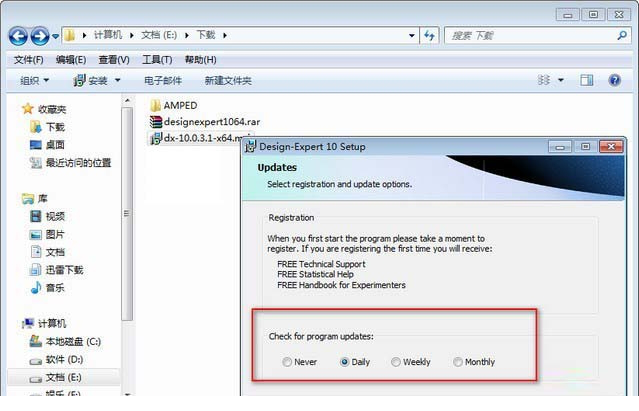Open the 编辑(E) menu
639x411 pixels.
coord(71,60)
